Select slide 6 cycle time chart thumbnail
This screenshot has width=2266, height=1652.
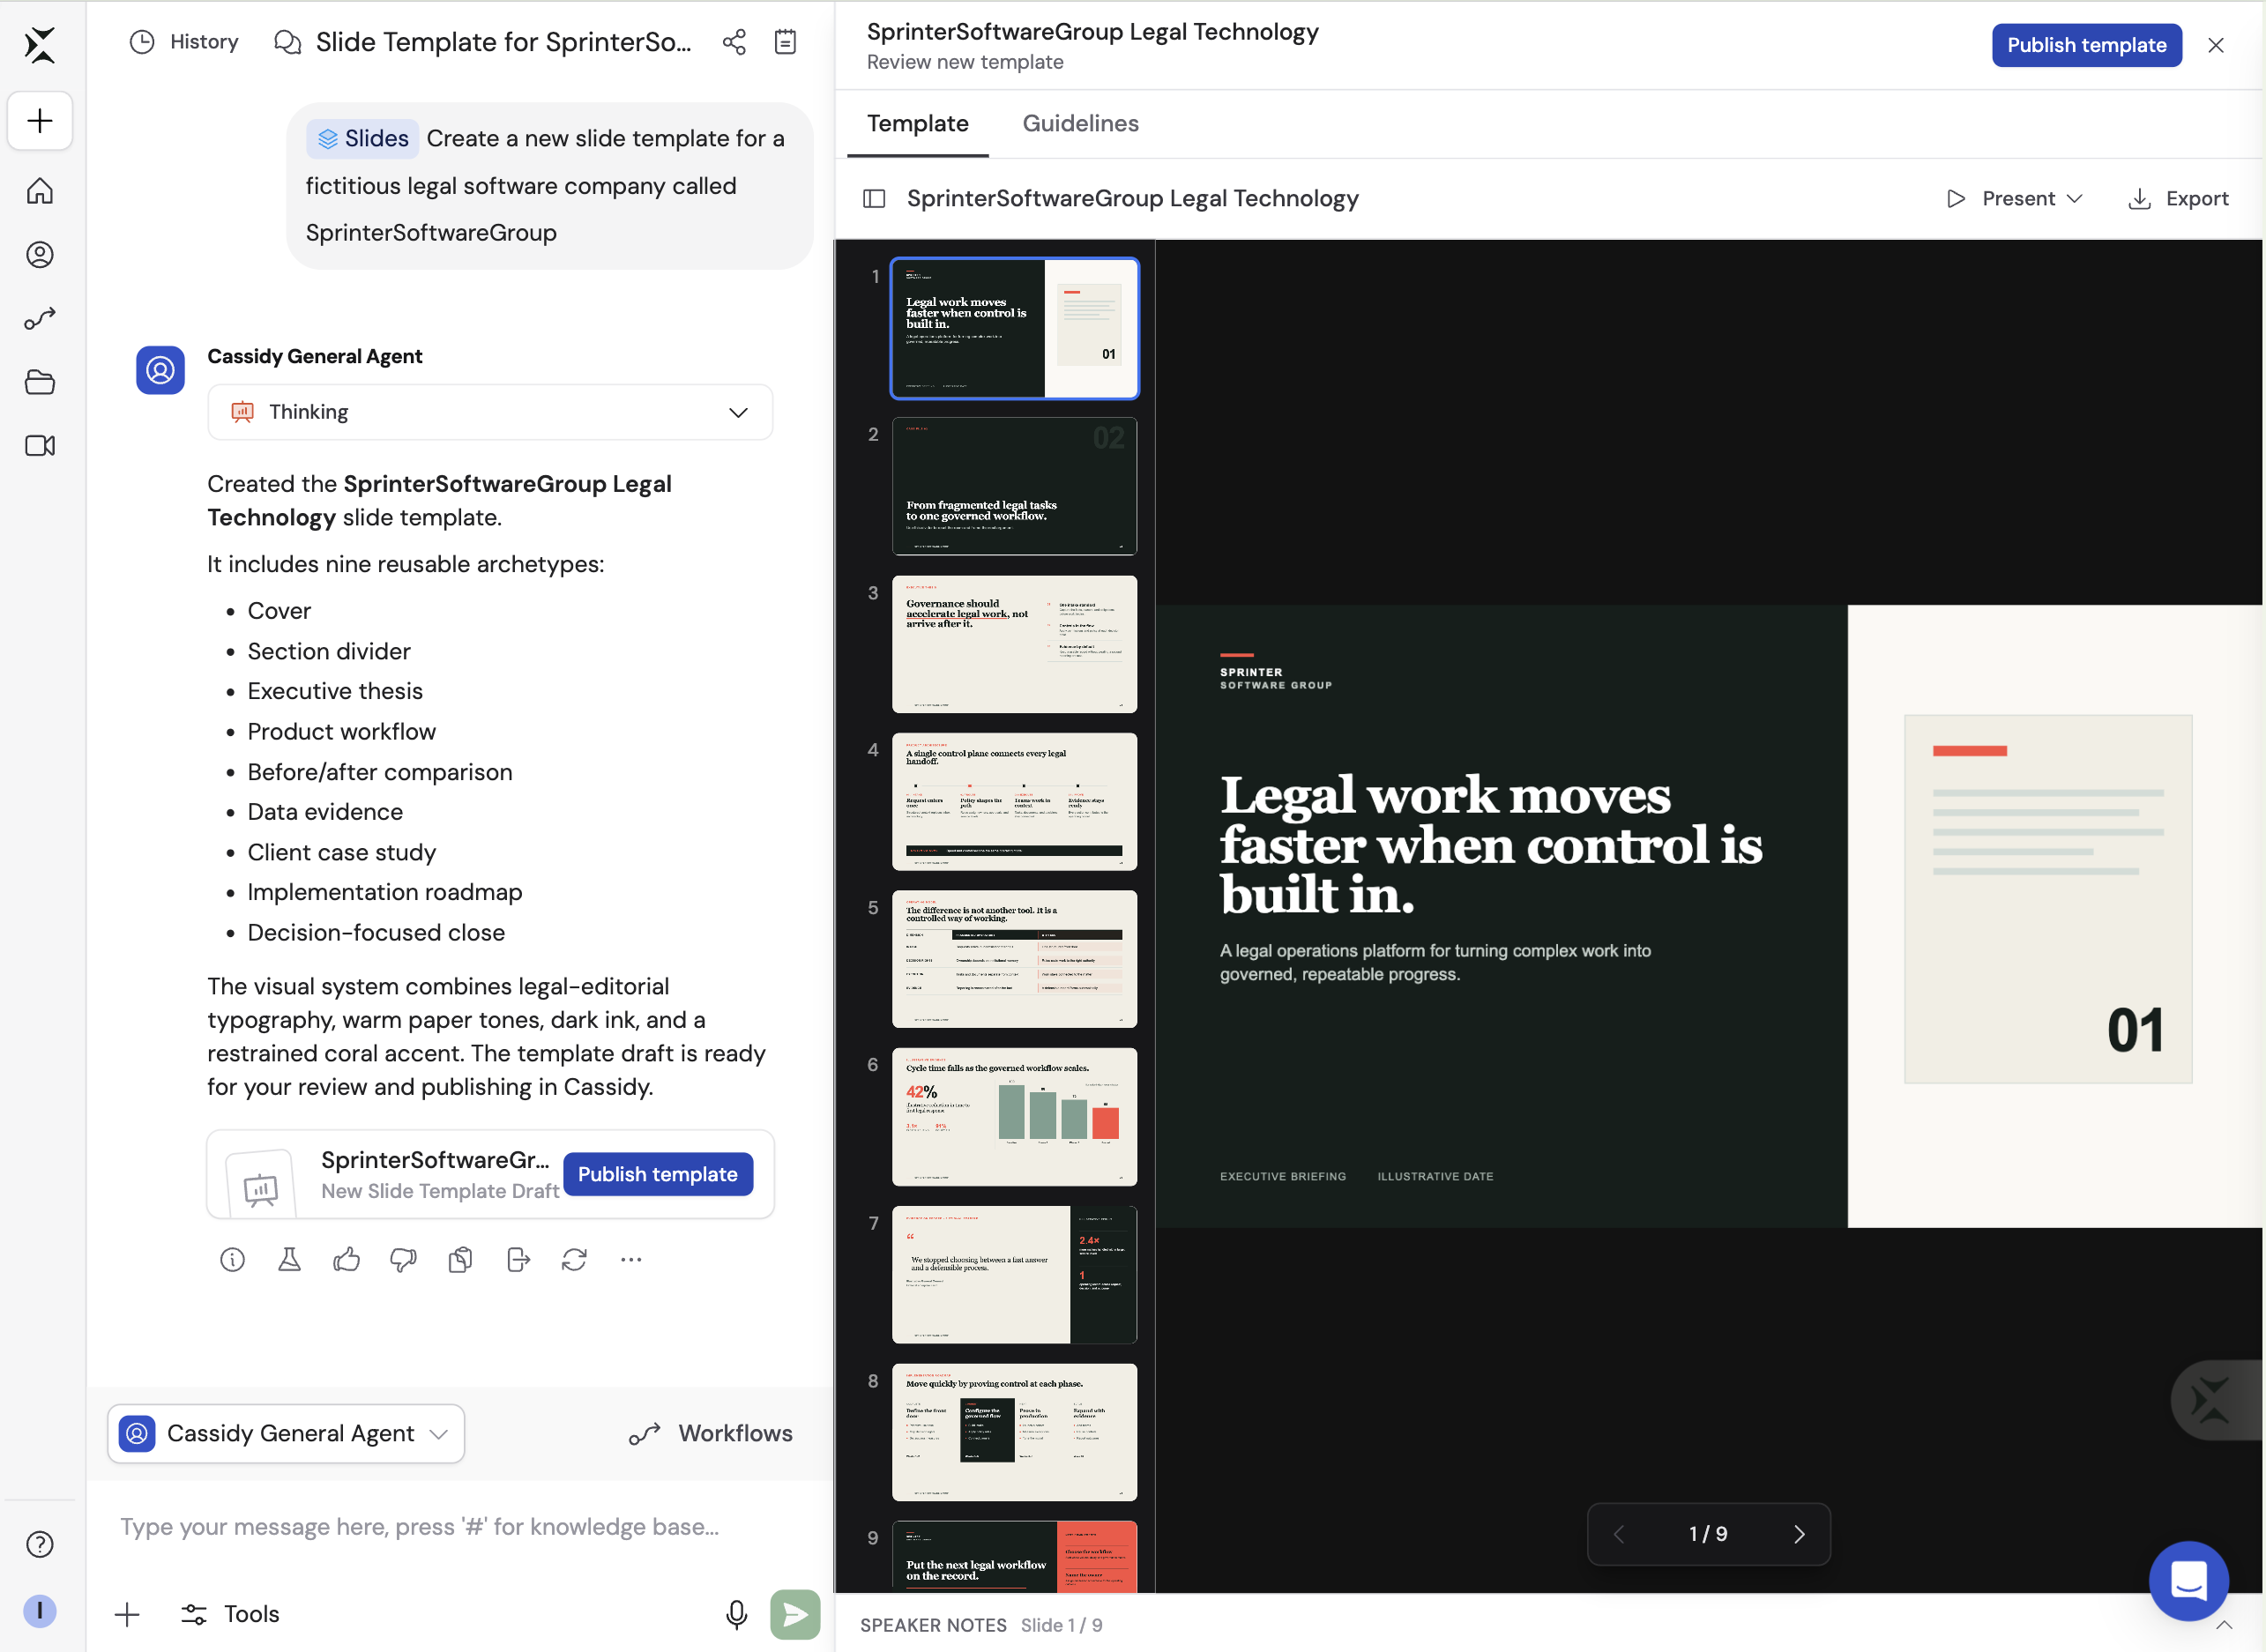(x=1014, y=1117)
